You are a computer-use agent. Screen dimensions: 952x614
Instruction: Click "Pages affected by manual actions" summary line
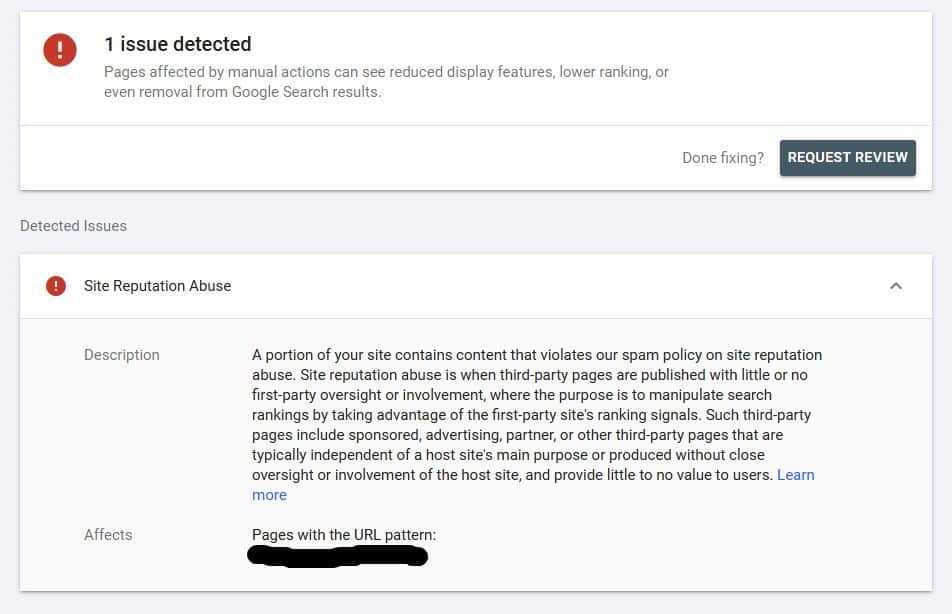pos(386,72)
